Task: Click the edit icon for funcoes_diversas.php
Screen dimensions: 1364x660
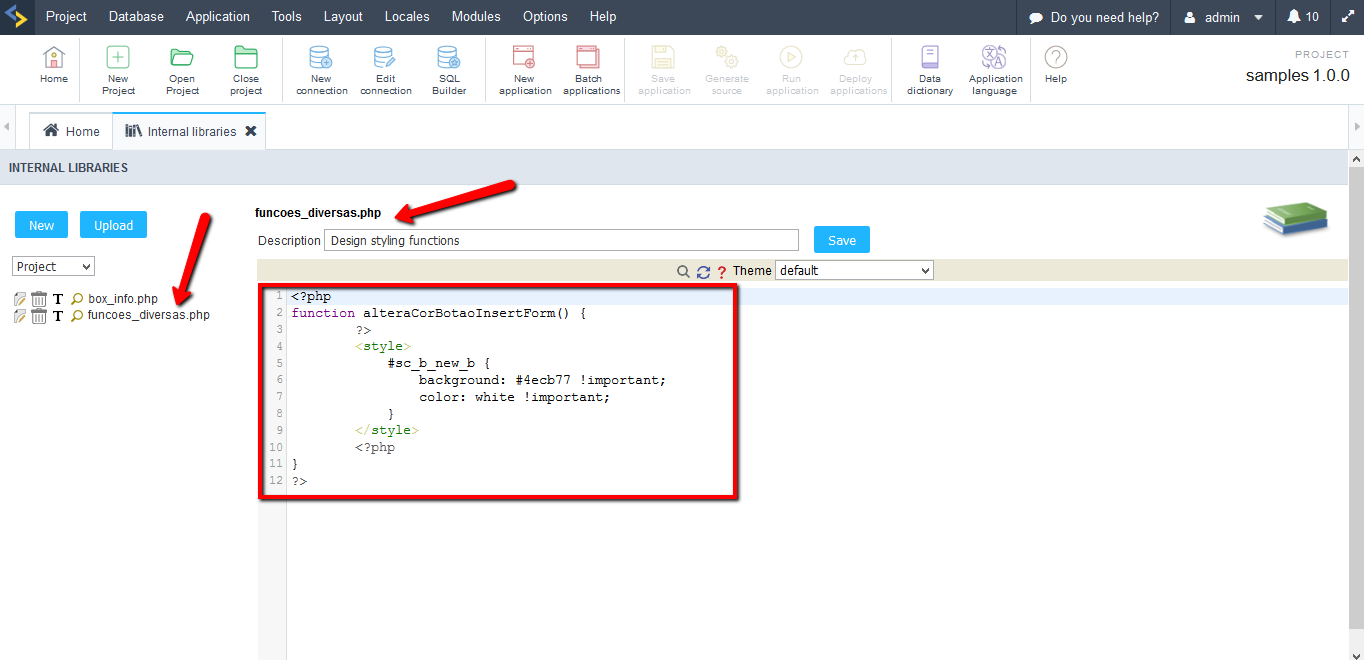Action: point(20,316)
